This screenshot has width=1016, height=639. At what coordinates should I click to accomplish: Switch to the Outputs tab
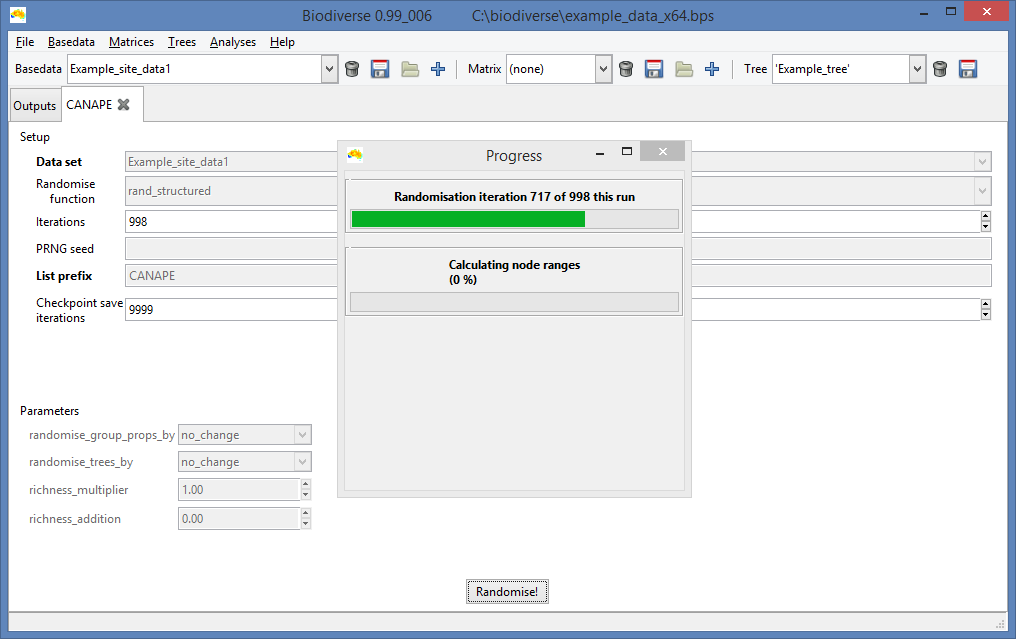(35, 106)
